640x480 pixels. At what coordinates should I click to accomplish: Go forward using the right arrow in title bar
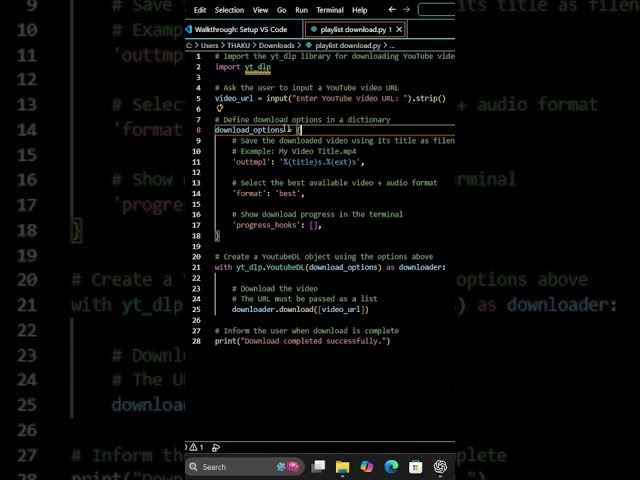(407, 9)
